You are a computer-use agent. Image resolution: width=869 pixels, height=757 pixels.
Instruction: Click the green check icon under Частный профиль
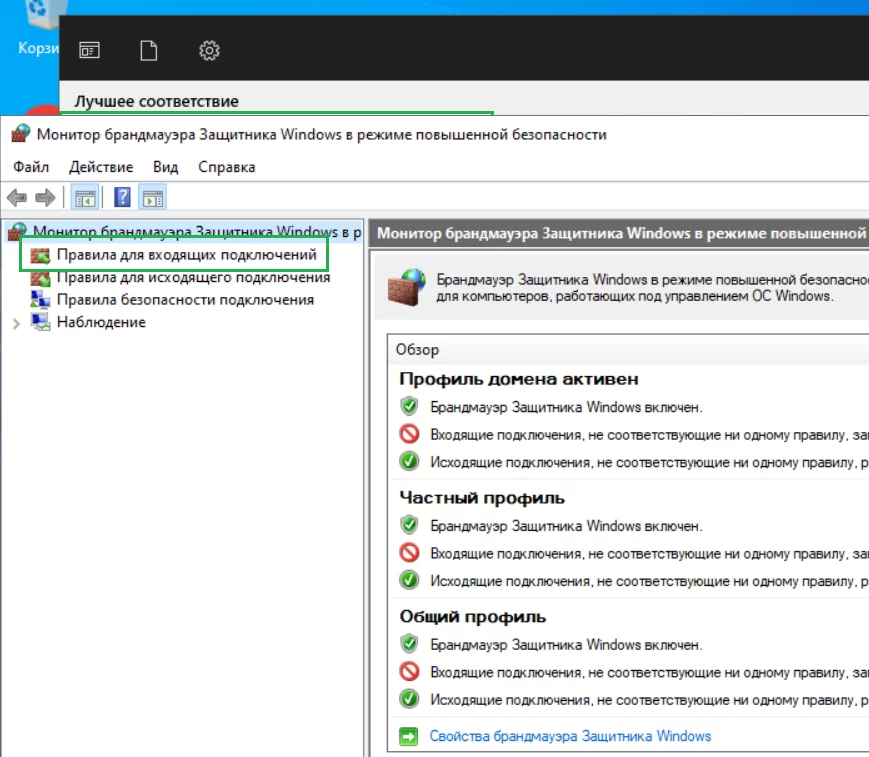point(409,580)
